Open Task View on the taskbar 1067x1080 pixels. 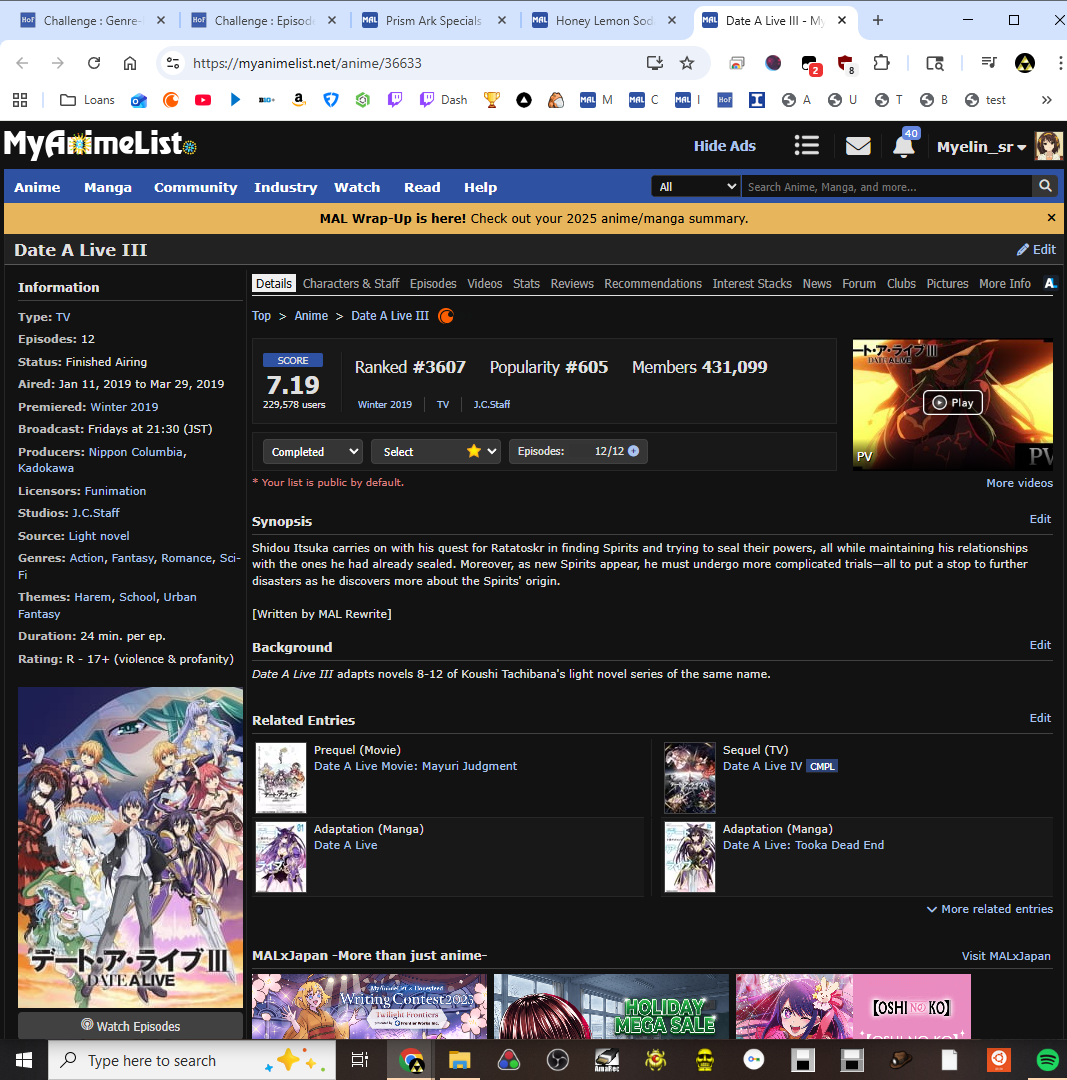click(360, 1060)
